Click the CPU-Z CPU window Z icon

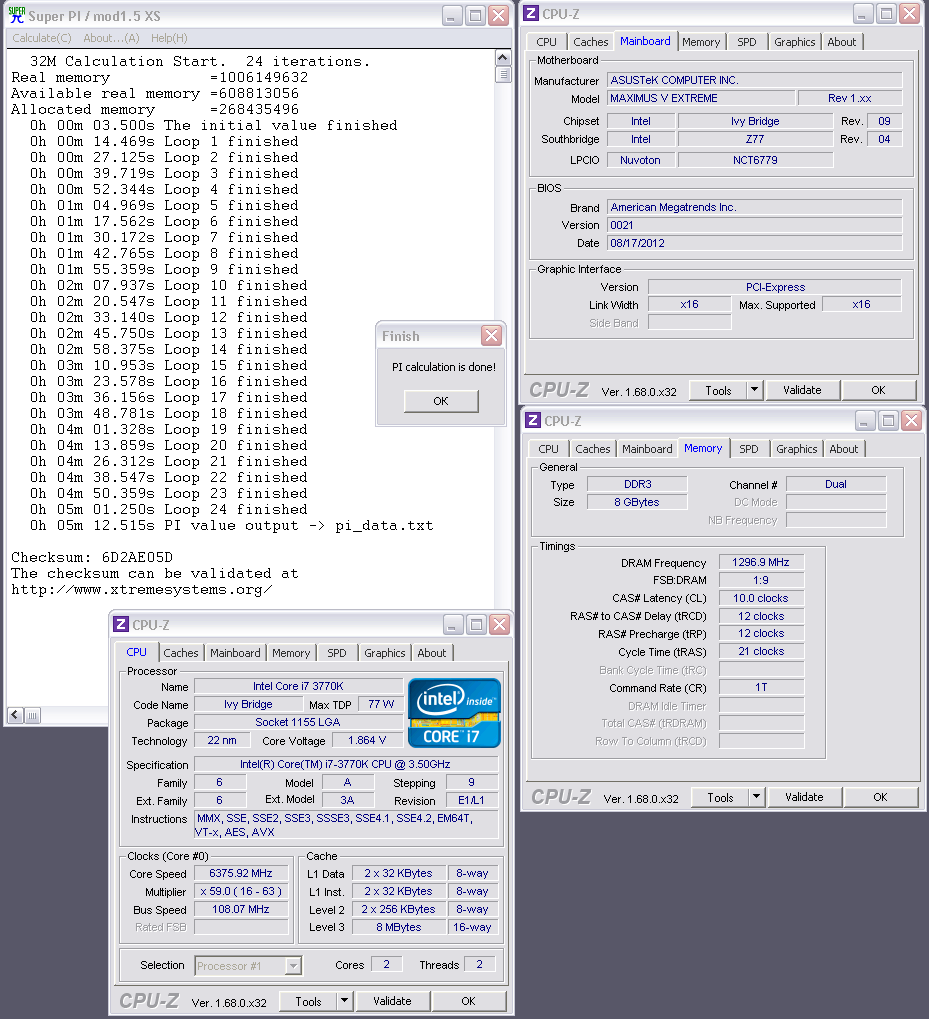(121, 625)
